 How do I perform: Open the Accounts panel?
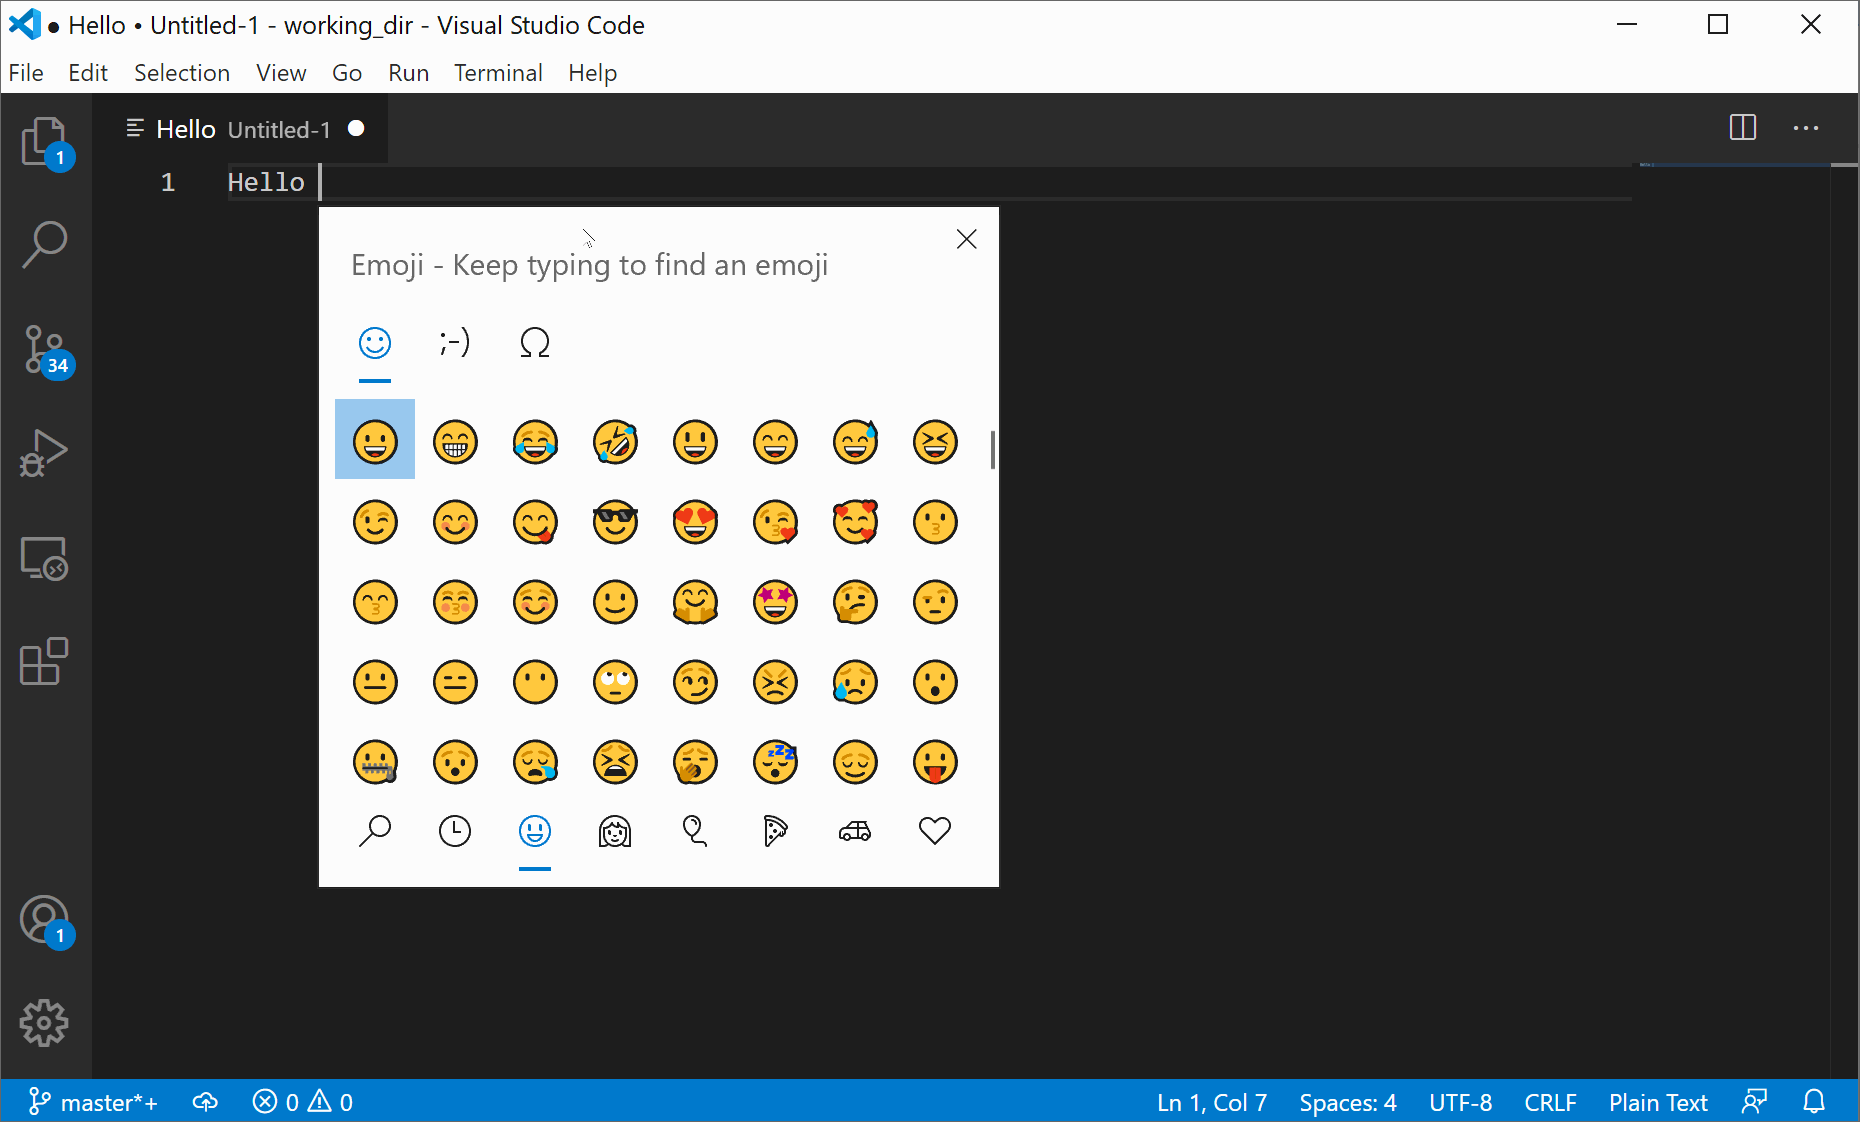click(45, 921)
